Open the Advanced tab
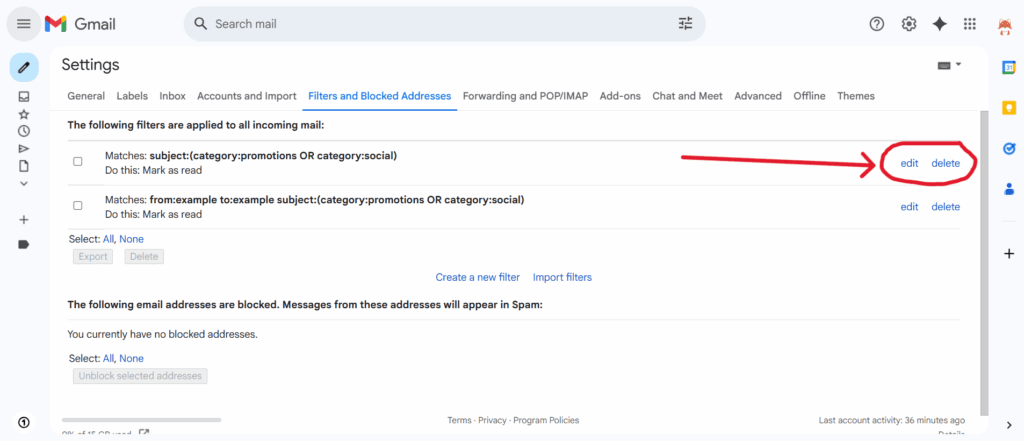 [758, 96]
